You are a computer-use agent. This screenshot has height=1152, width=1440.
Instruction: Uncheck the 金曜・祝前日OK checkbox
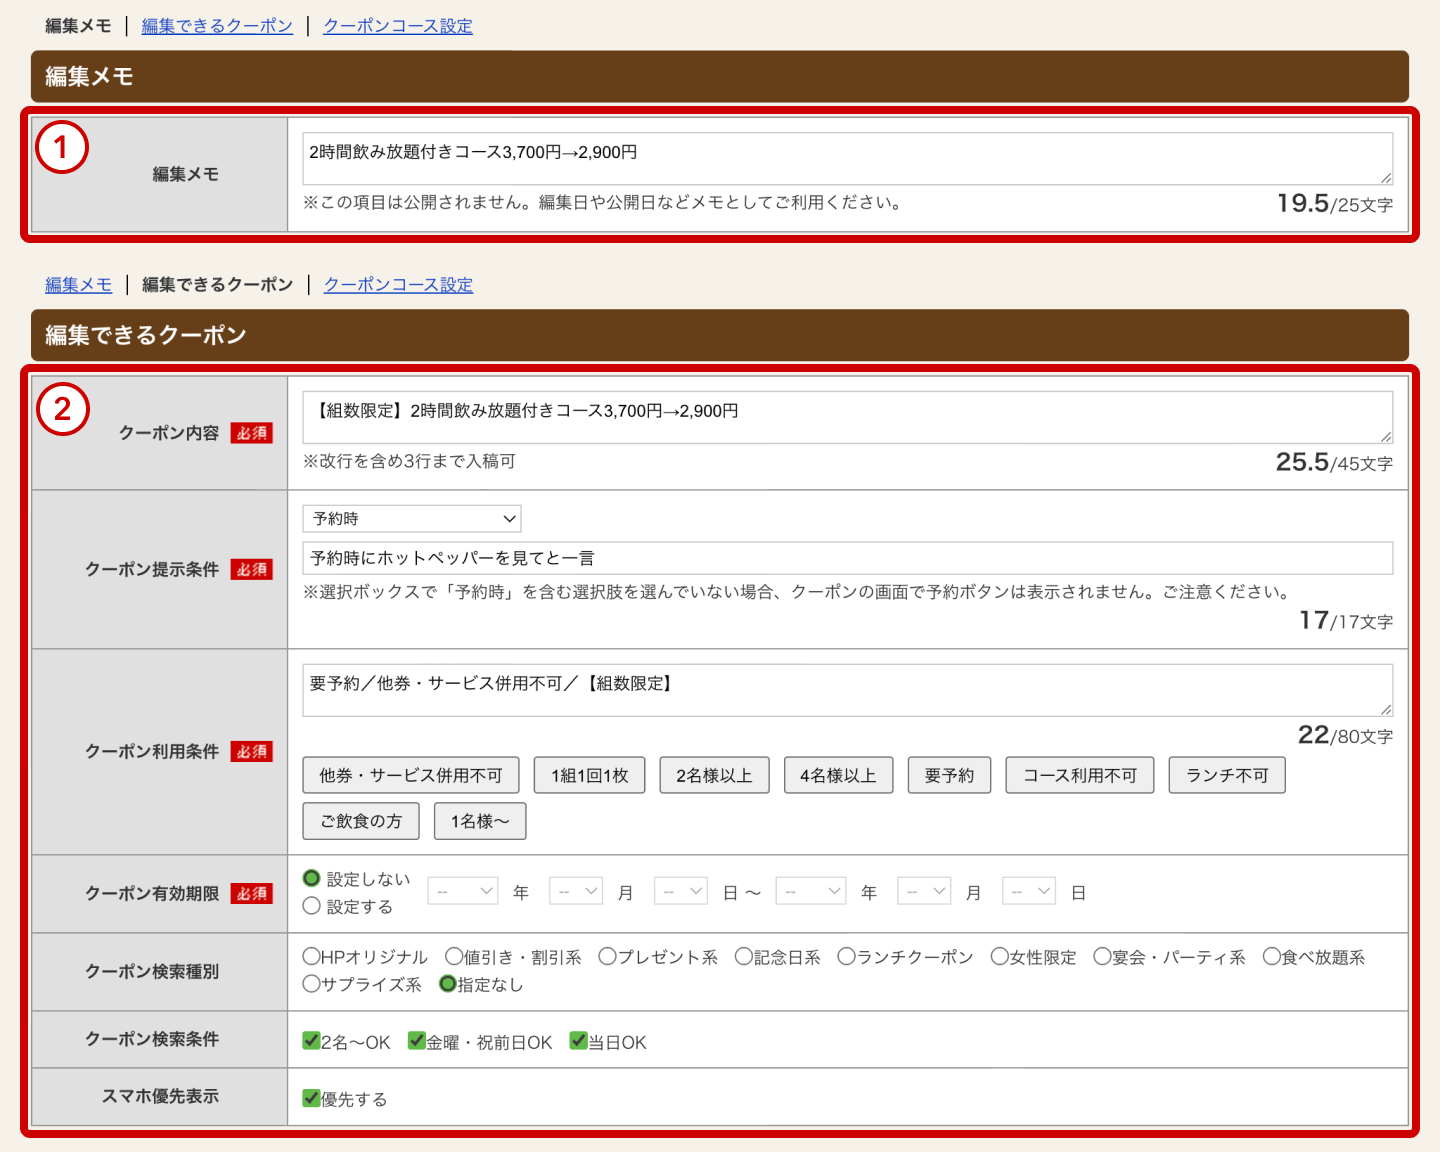[x=417, y=1041]
